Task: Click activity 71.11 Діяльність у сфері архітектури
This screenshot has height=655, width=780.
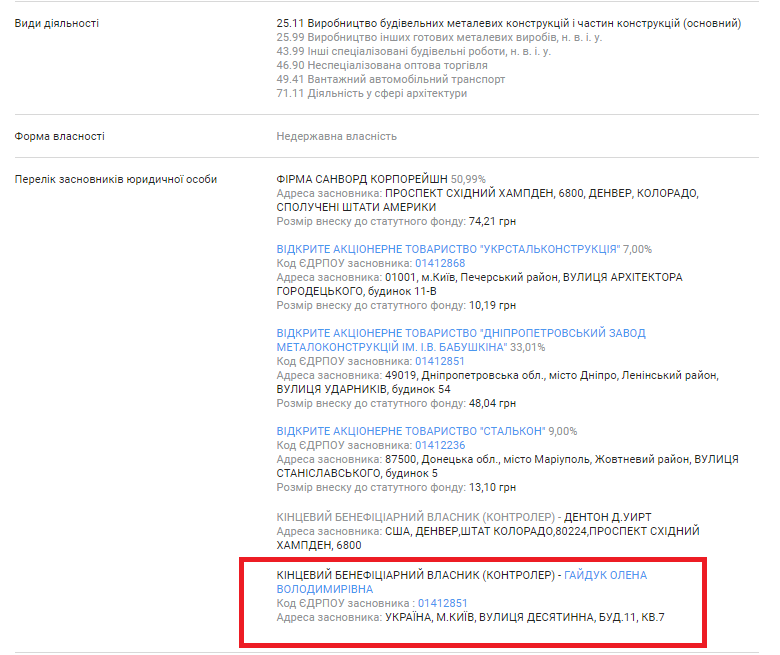Action: 372,93
